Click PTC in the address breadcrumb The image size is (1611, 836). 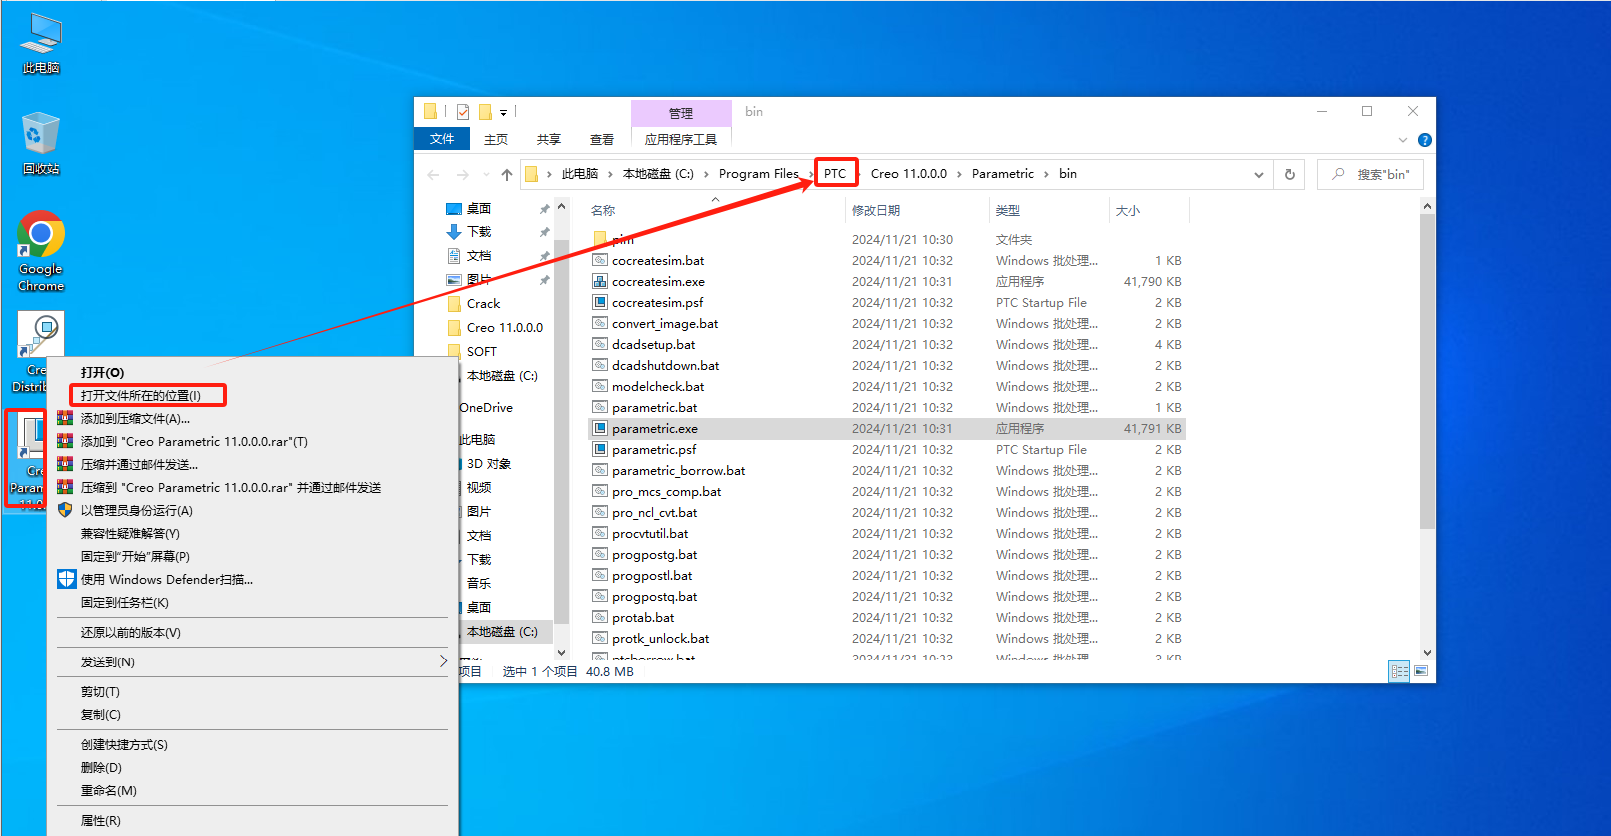pyautogui.click(x=835, y=174)
